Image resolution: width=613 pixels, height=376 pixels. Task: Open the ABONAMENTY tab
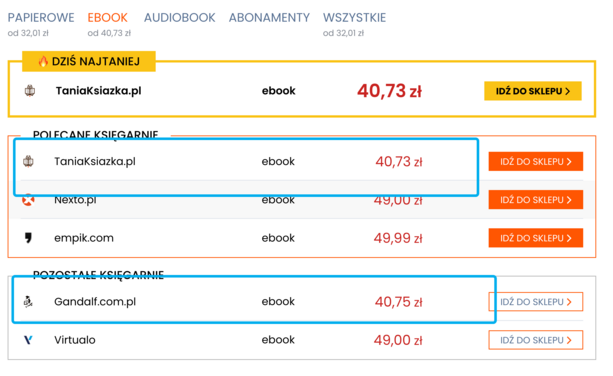[269, 18]
